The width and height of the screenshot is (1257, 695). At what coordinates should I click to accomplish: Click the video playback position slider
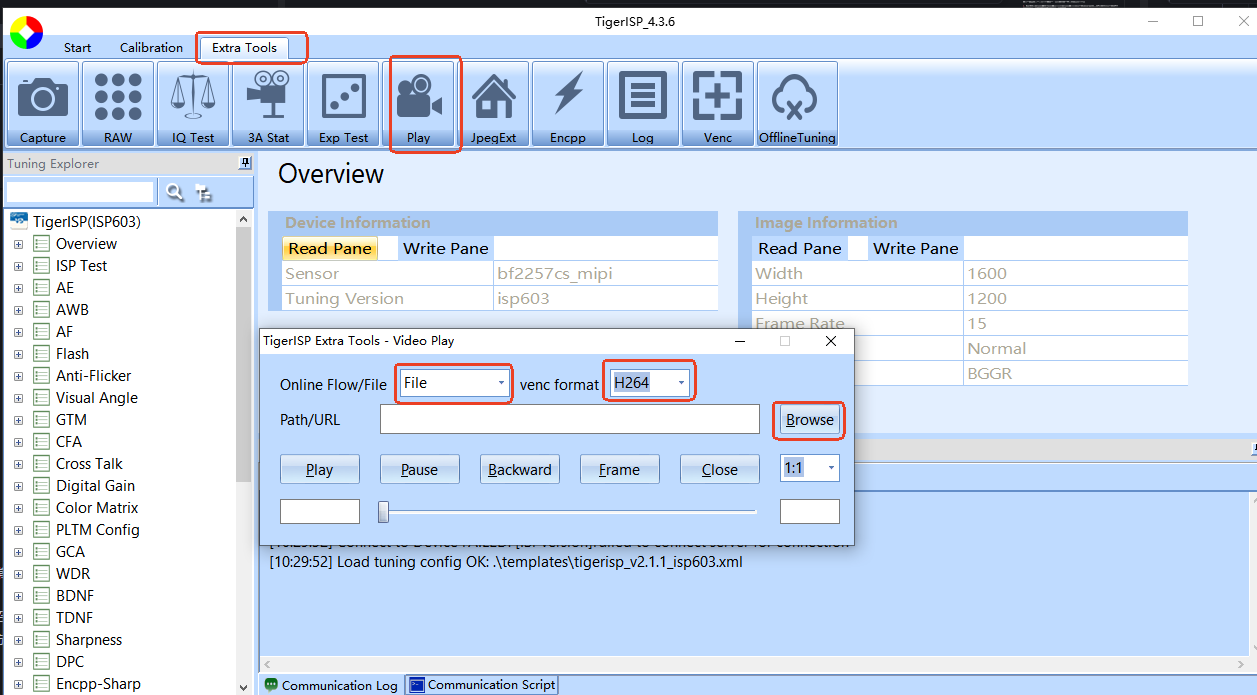[x=568, y=512]
